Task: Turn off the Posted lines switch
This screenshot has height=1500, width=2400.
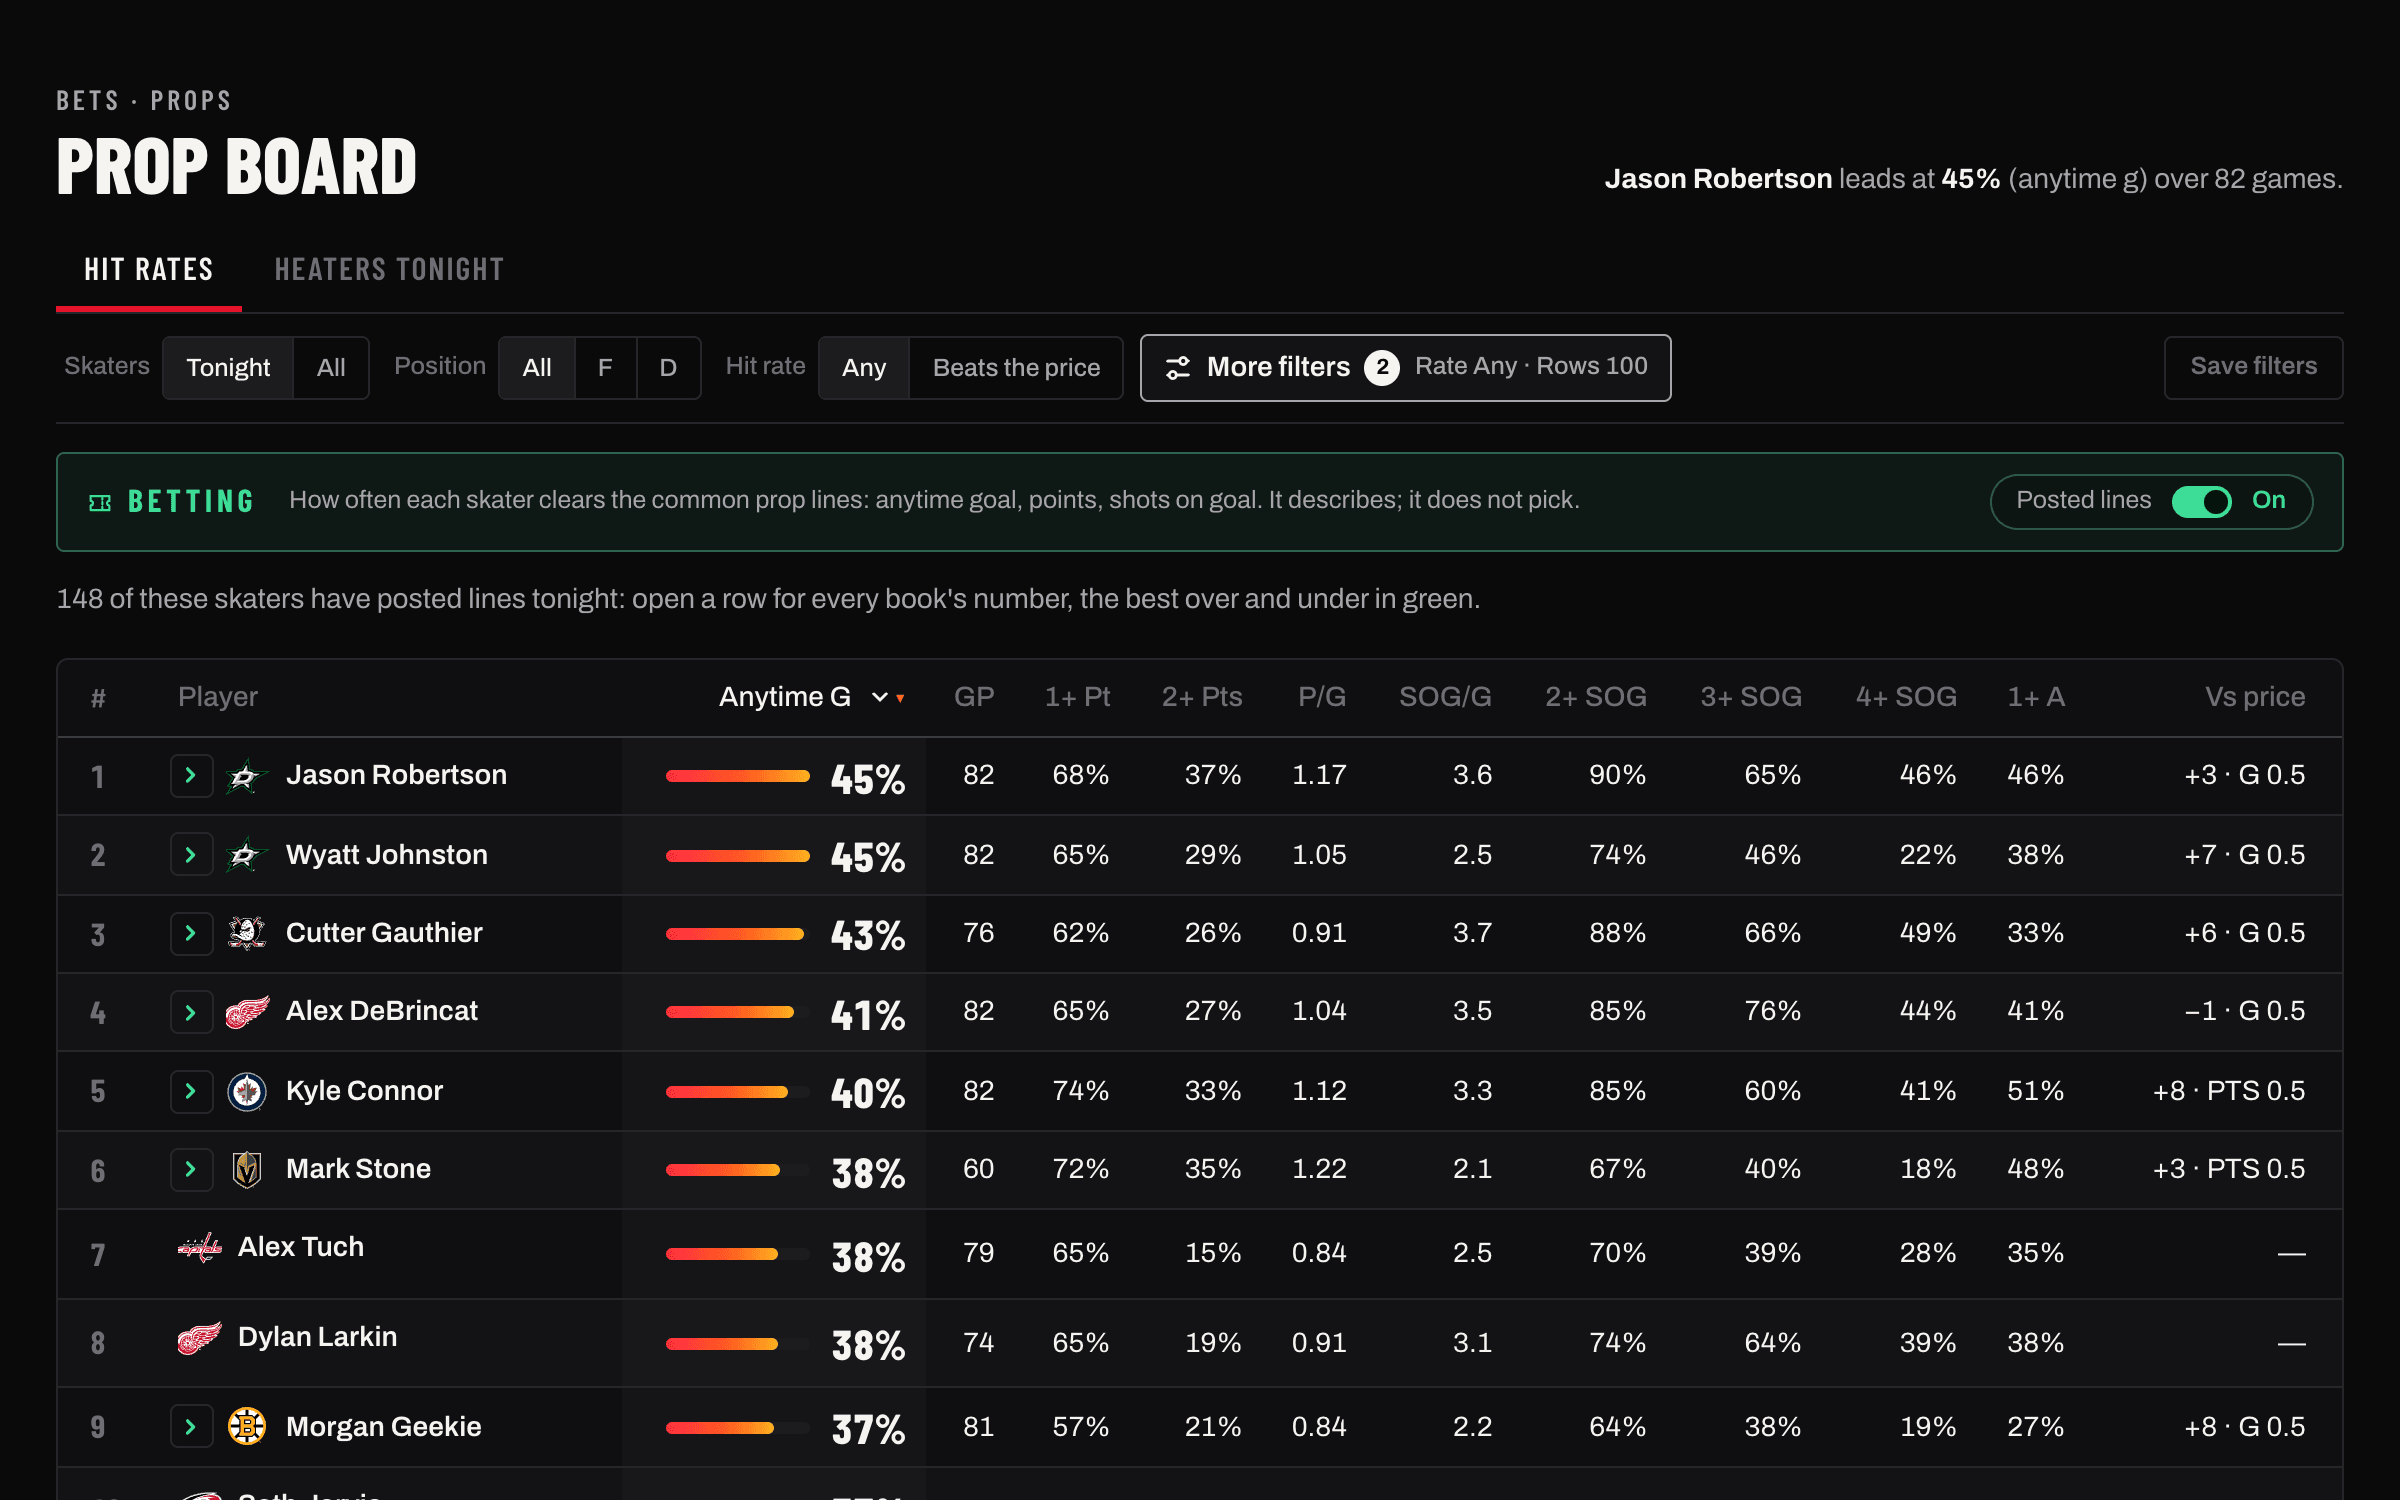Action: [x=2201, y=501]
